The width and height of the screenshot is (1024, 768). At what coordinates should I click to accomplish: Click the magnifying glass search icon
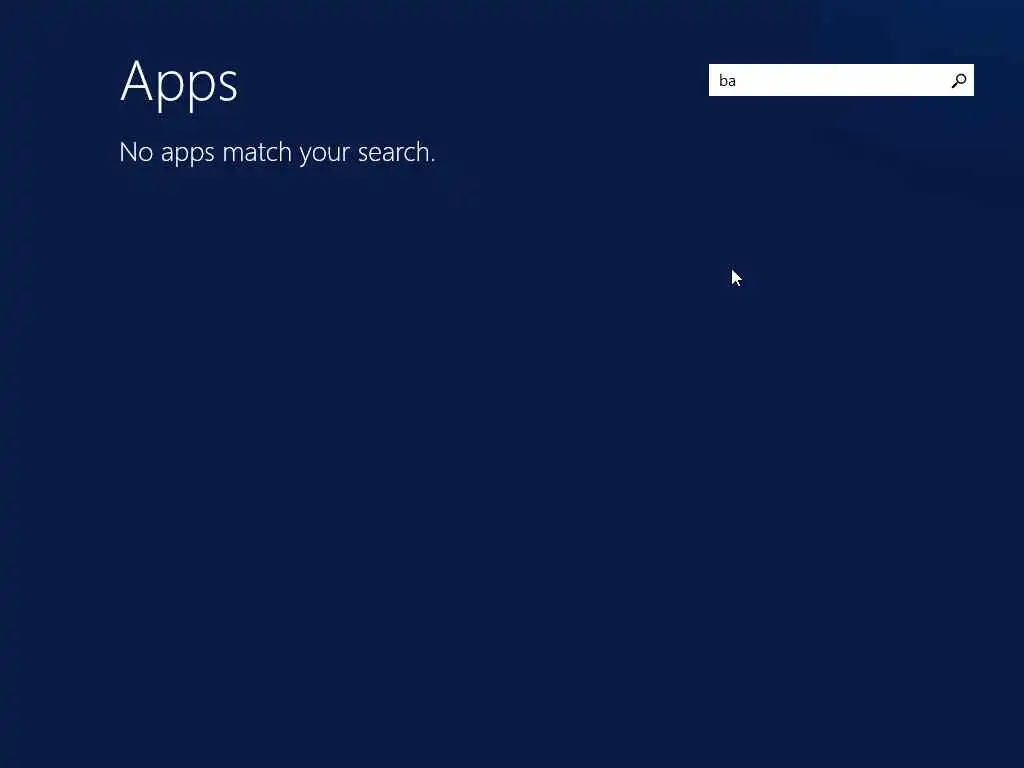[959, 80]
